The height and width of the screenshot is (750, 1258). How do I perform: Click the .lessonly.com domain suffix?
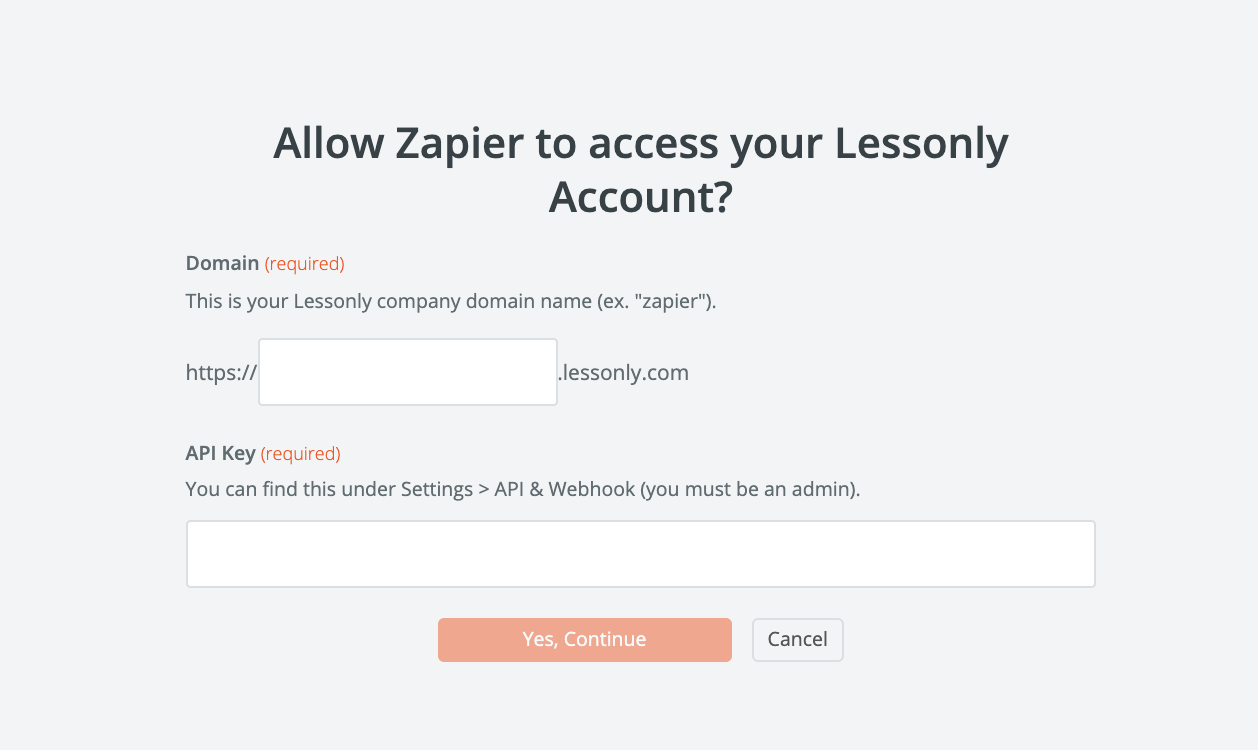(623, 373)
